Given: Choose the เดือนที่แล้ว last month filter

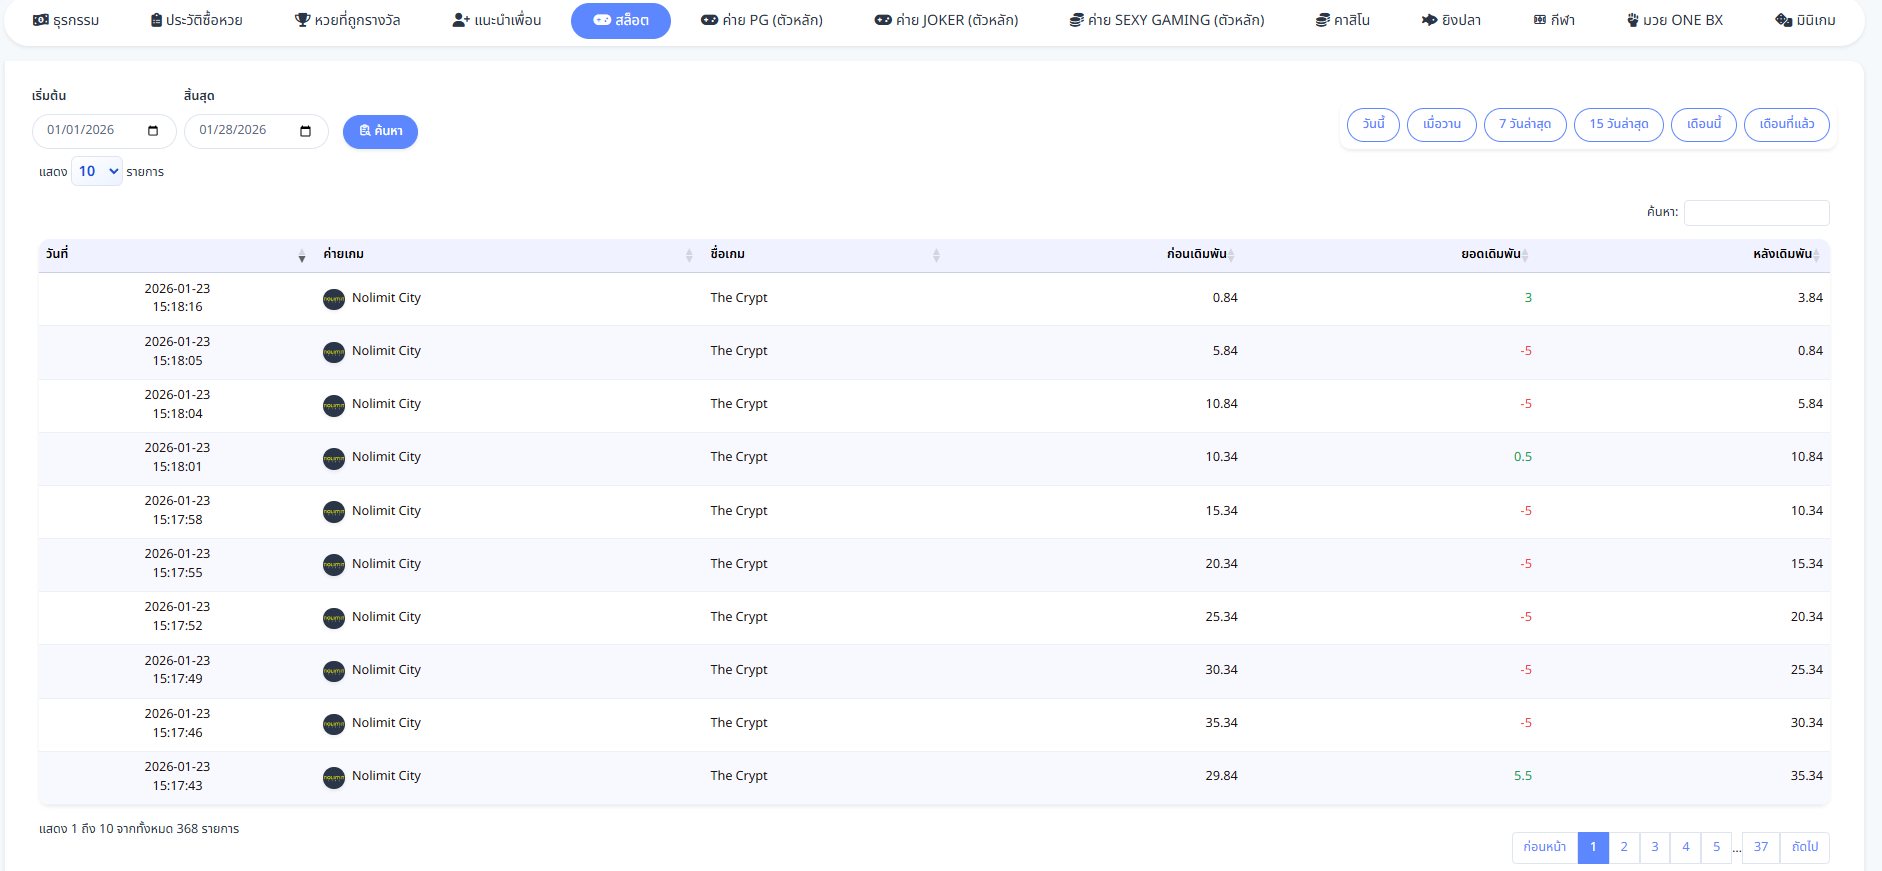Looking at the screenshot, I should click(1786, 124).
